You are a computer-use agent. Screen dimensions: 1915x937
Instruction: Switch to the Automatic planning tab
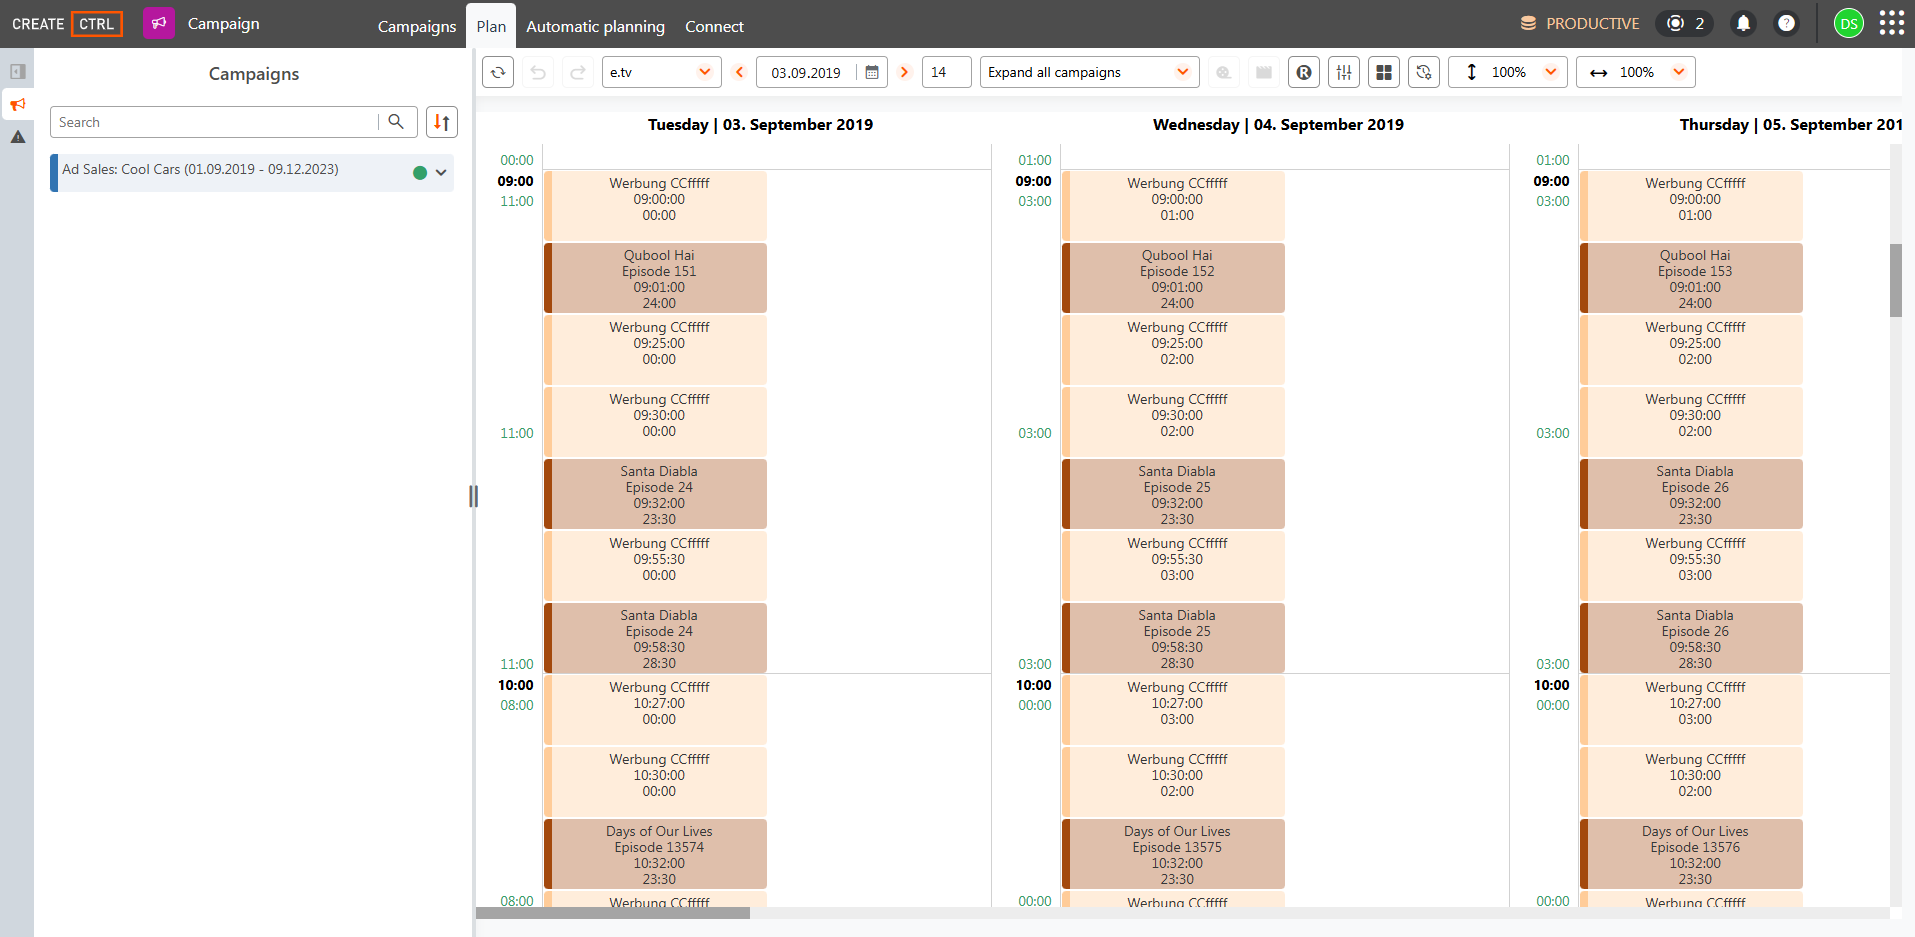595,26
